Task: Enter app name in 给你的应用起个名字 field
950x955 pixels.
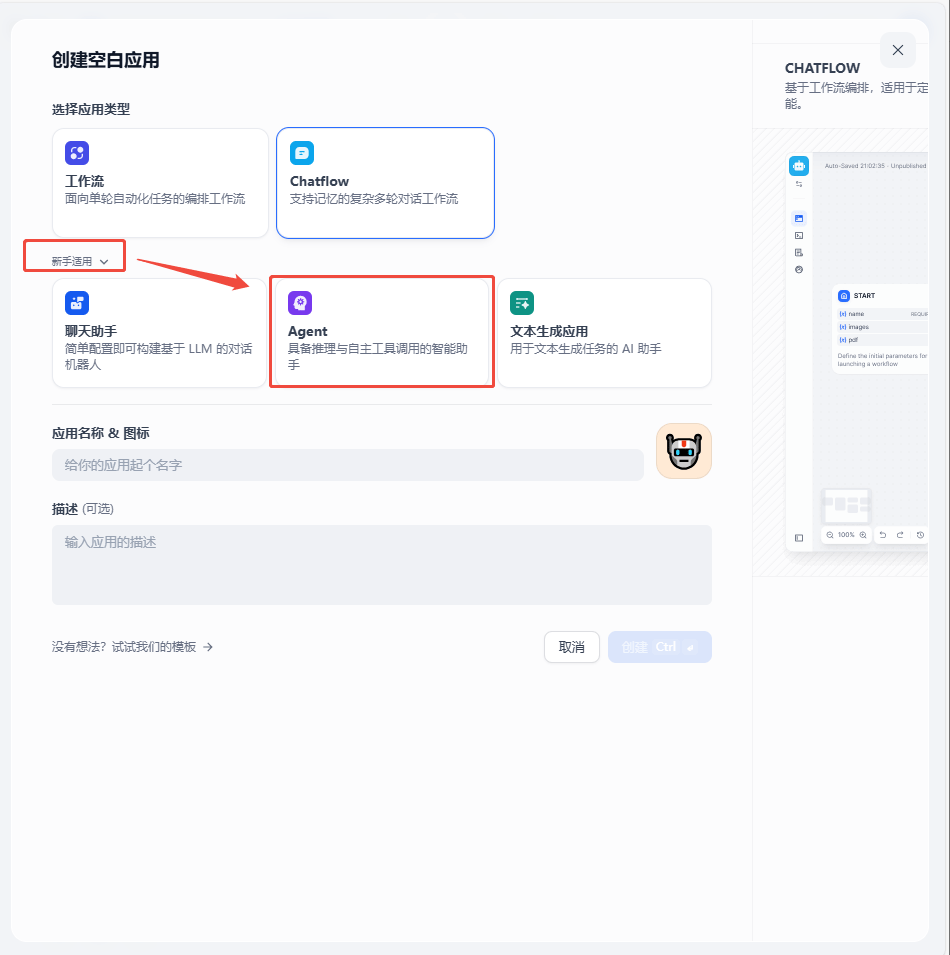Action: pos(348,465)
